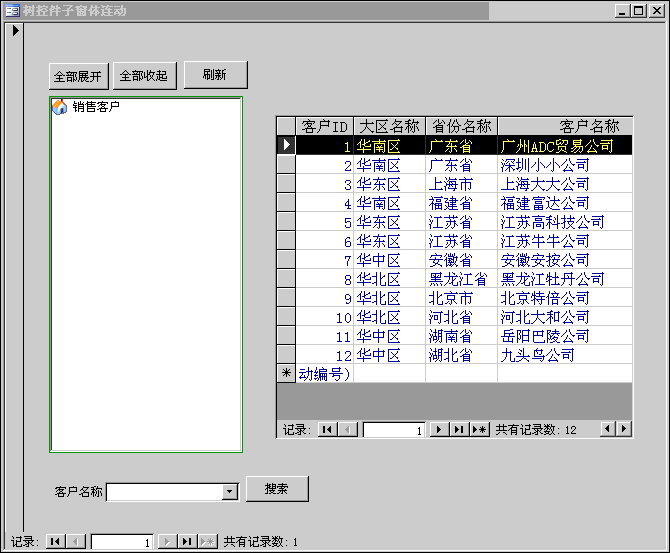Minimize the 树控件子窗体连动 window
This screenshot has height=553, width=670.
[x=622, y=11]
